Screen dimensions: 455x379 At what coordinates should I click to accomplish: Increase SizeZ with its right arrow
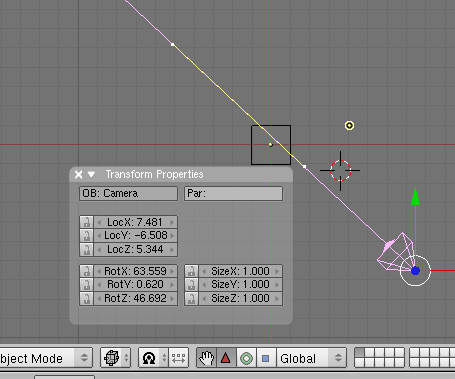(277, 298)
